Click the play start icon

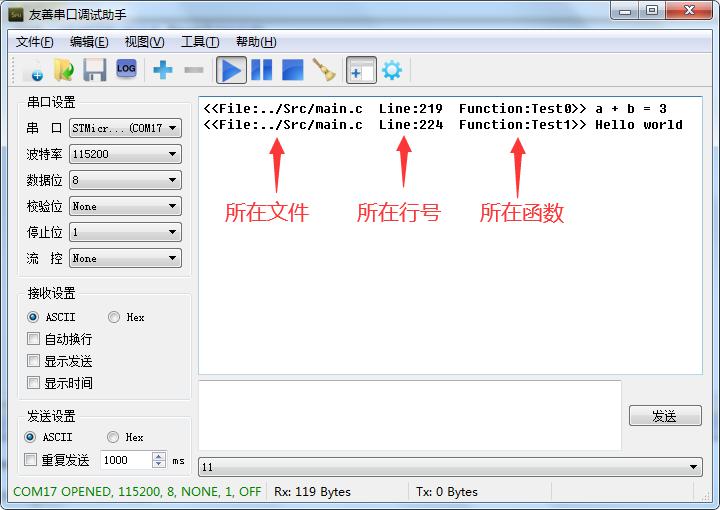point(231,70)
